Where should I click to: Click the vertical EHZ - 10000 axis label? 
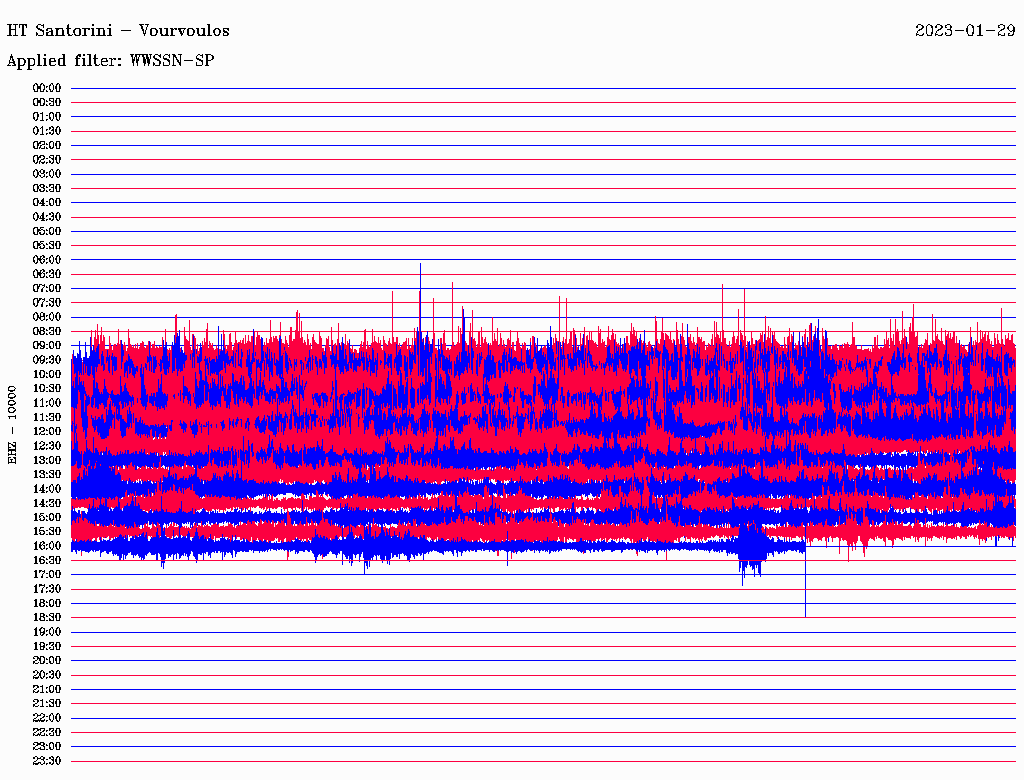click(13, 424)
